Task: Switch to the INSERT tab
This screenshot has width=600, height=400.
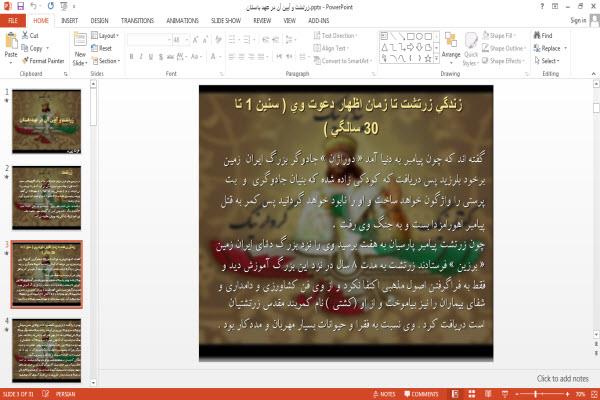Action: tap(69, 21)
